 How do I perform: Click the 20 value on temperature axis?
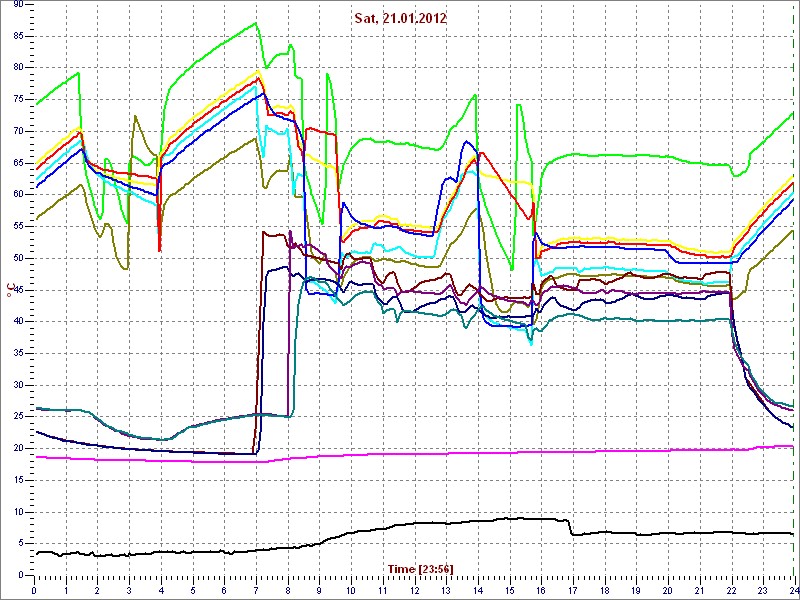(18, 447)
